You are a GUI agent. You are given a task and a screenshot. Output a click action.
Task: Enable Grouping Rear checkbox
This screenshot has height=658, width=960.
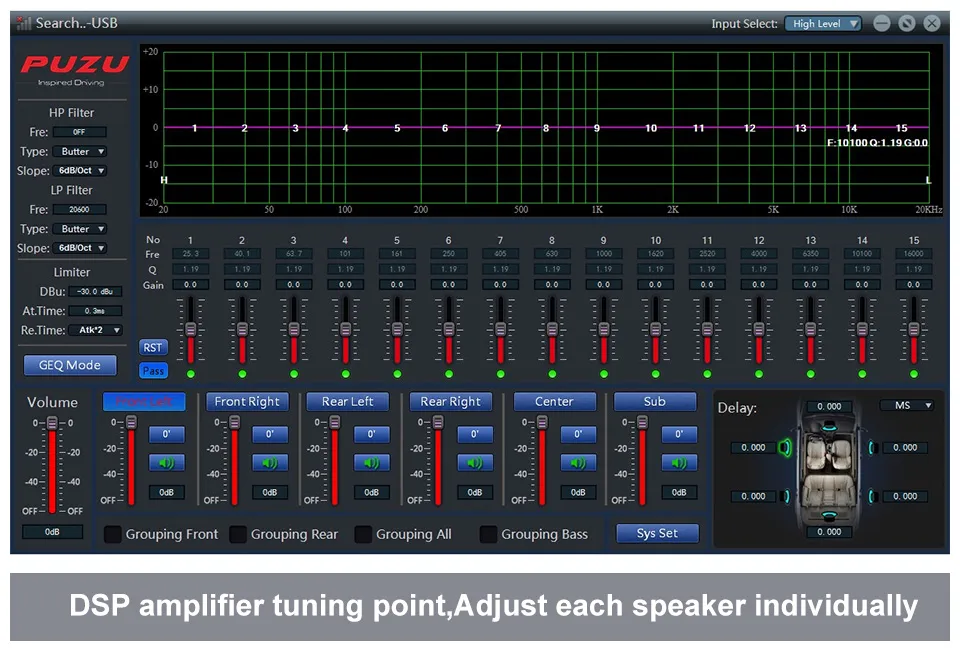pos(238,534)
